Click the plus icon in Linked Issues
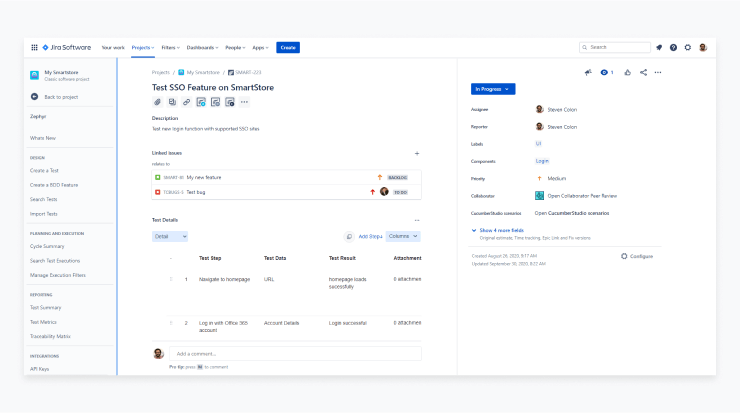 point(417,153)
